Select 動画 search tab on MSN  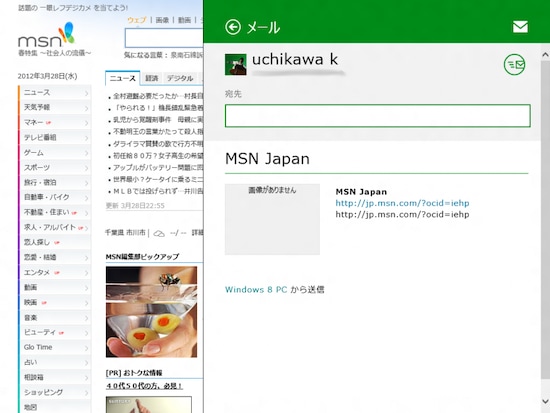pos(184,20)
